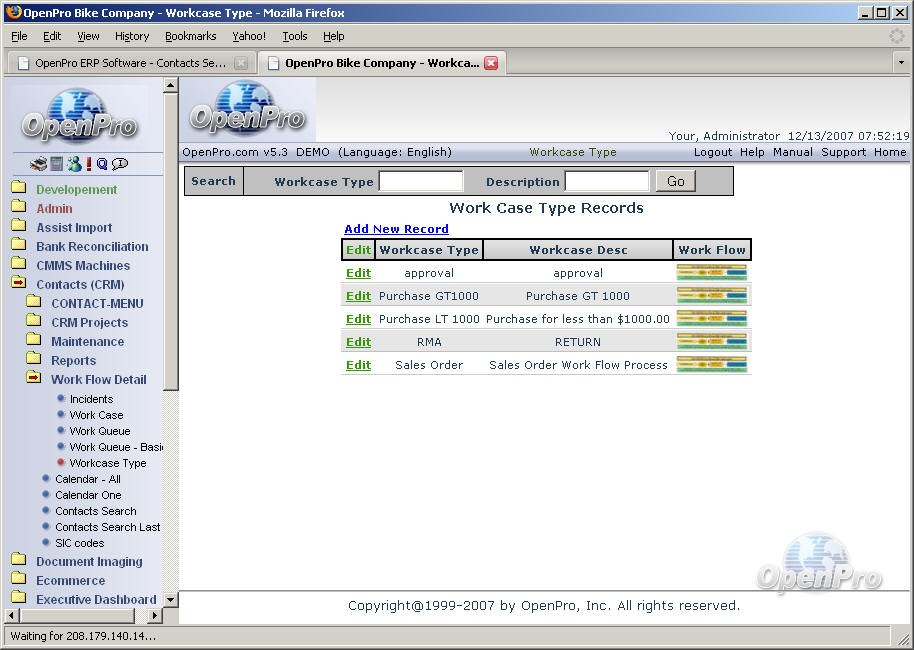Screen dimensions: 914x650
Task: Click the Logout link
Action: point(713,152)
